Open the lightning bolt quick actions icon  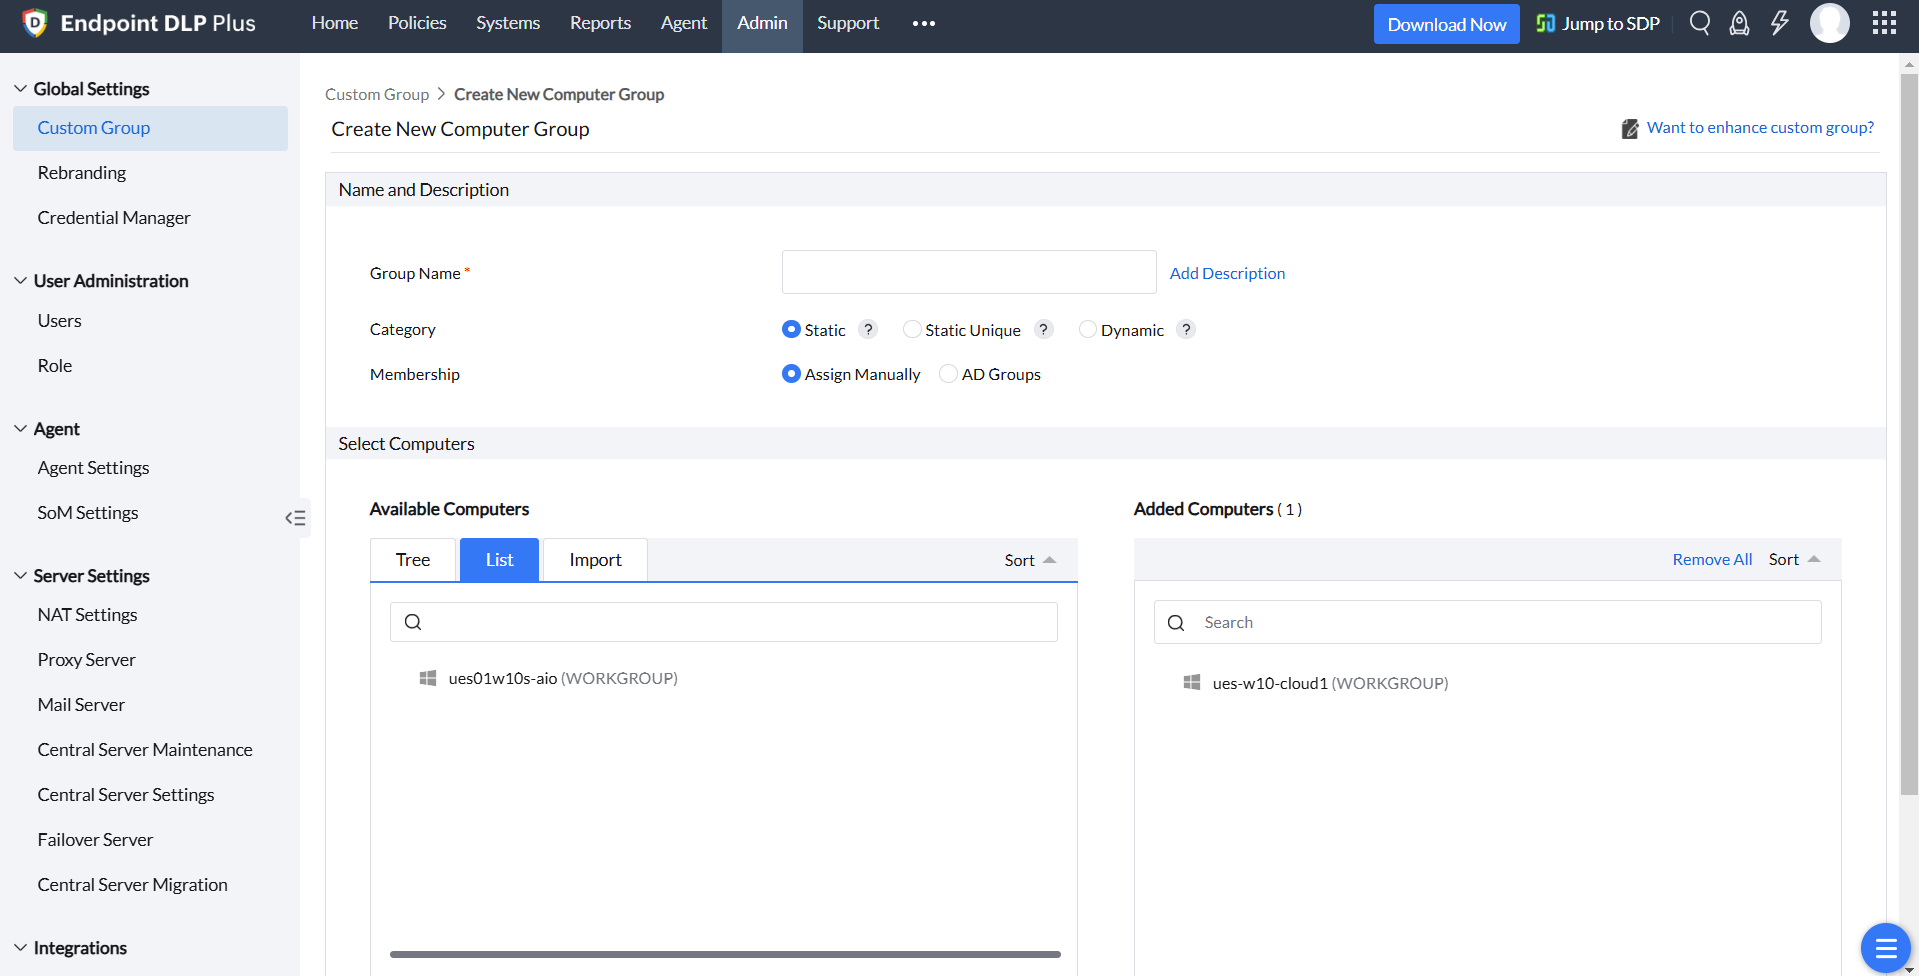coord(1780,23)
